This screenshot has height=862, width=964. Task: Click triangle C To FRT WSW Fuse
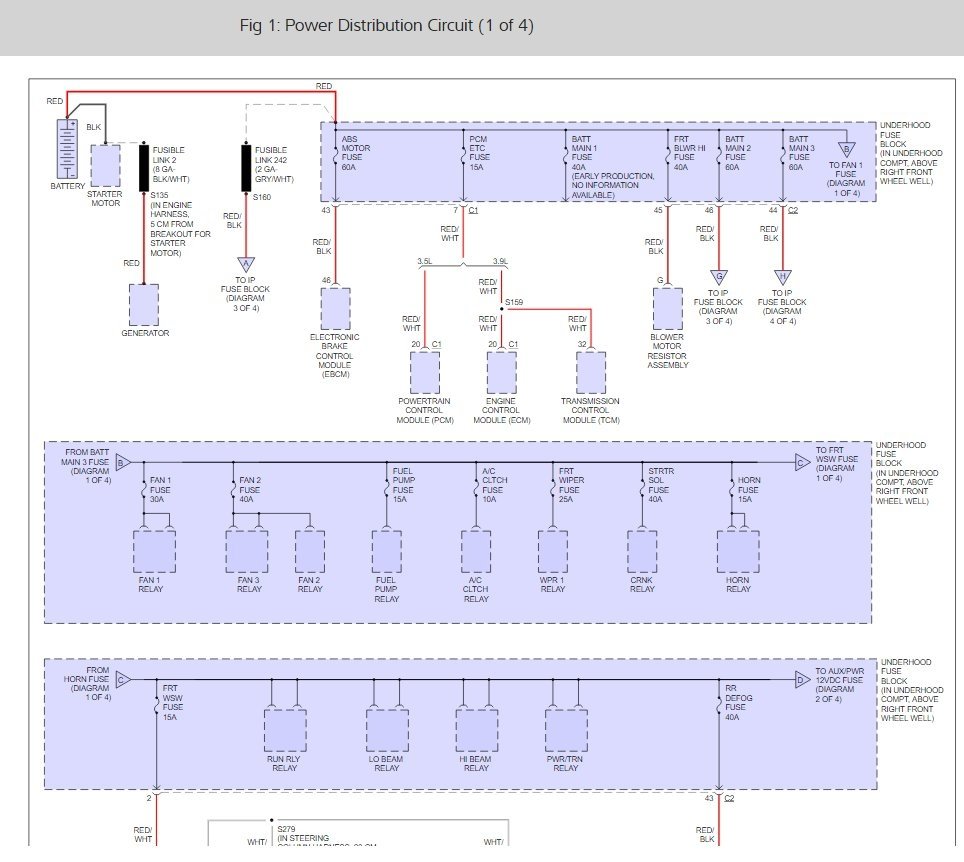coord(802,462)
